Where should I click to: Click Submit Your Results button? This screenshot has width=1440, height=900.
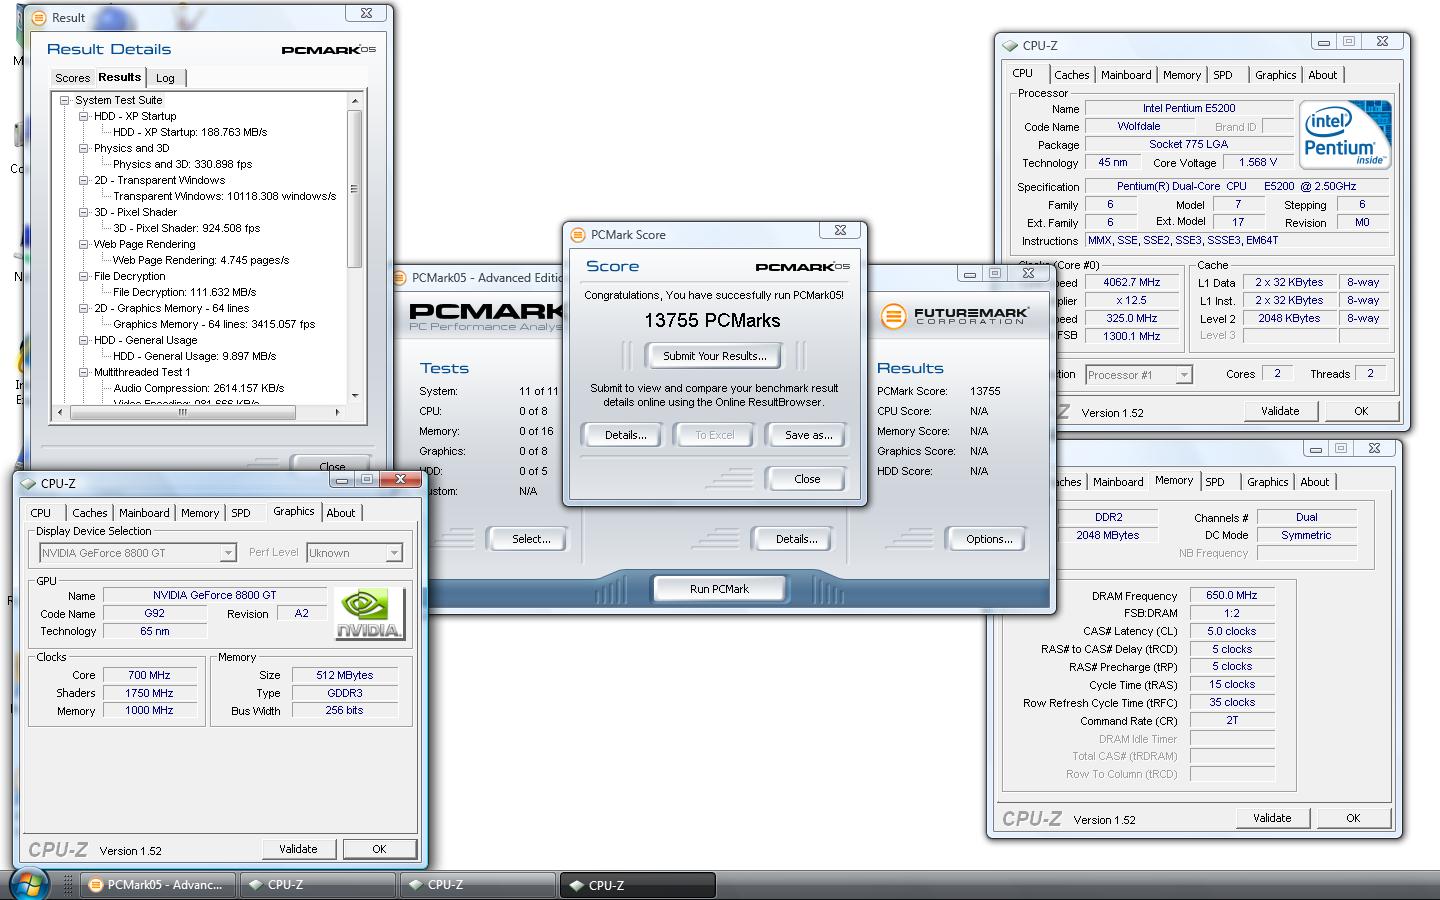pos(715,356)
